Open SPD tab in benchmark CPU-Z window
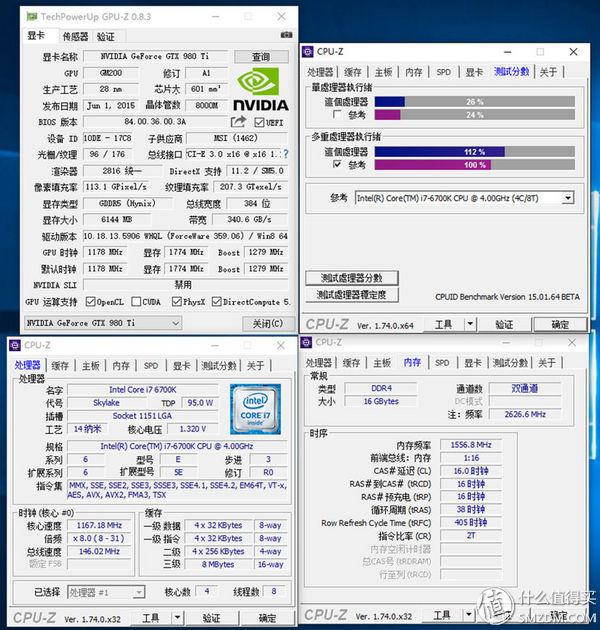Viewport: 600px width, 630px height. [x=444, y=72]
